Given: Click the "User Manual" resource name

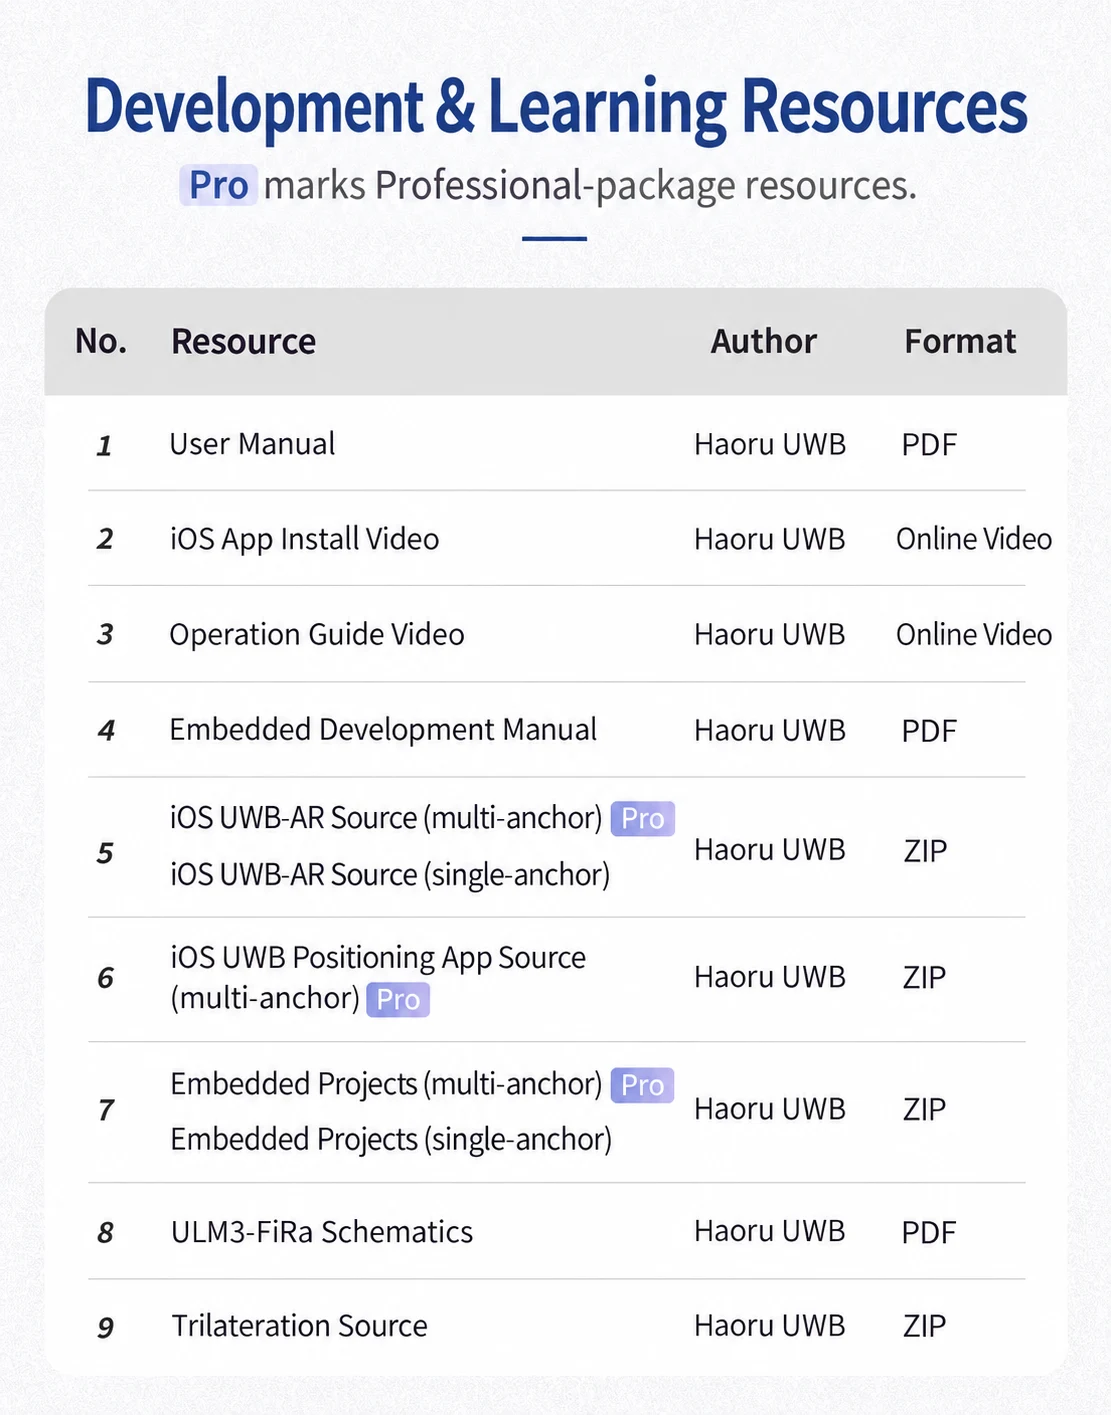Looking at the screenshot, I should point(252,444).
